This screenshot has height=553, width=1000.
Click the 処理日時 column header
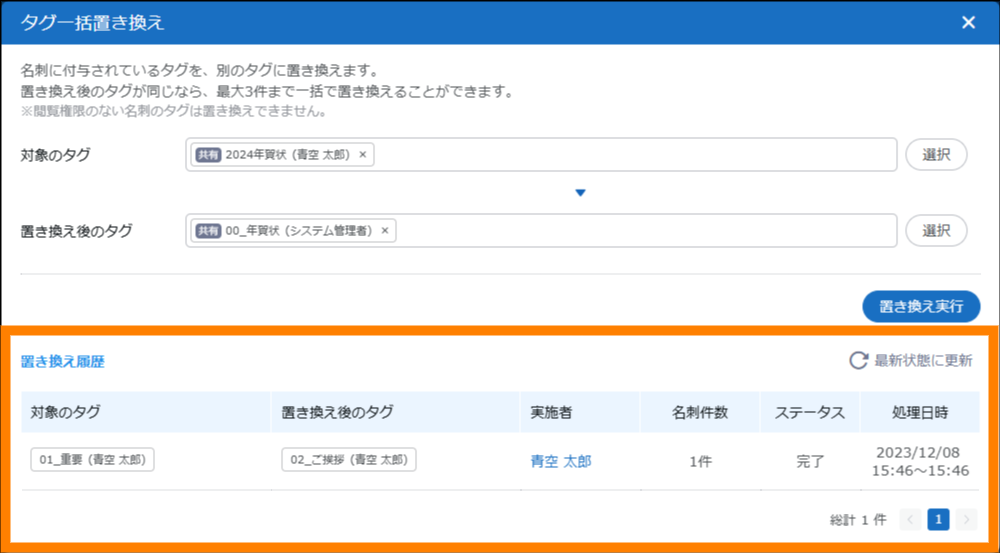click(920, 412)
